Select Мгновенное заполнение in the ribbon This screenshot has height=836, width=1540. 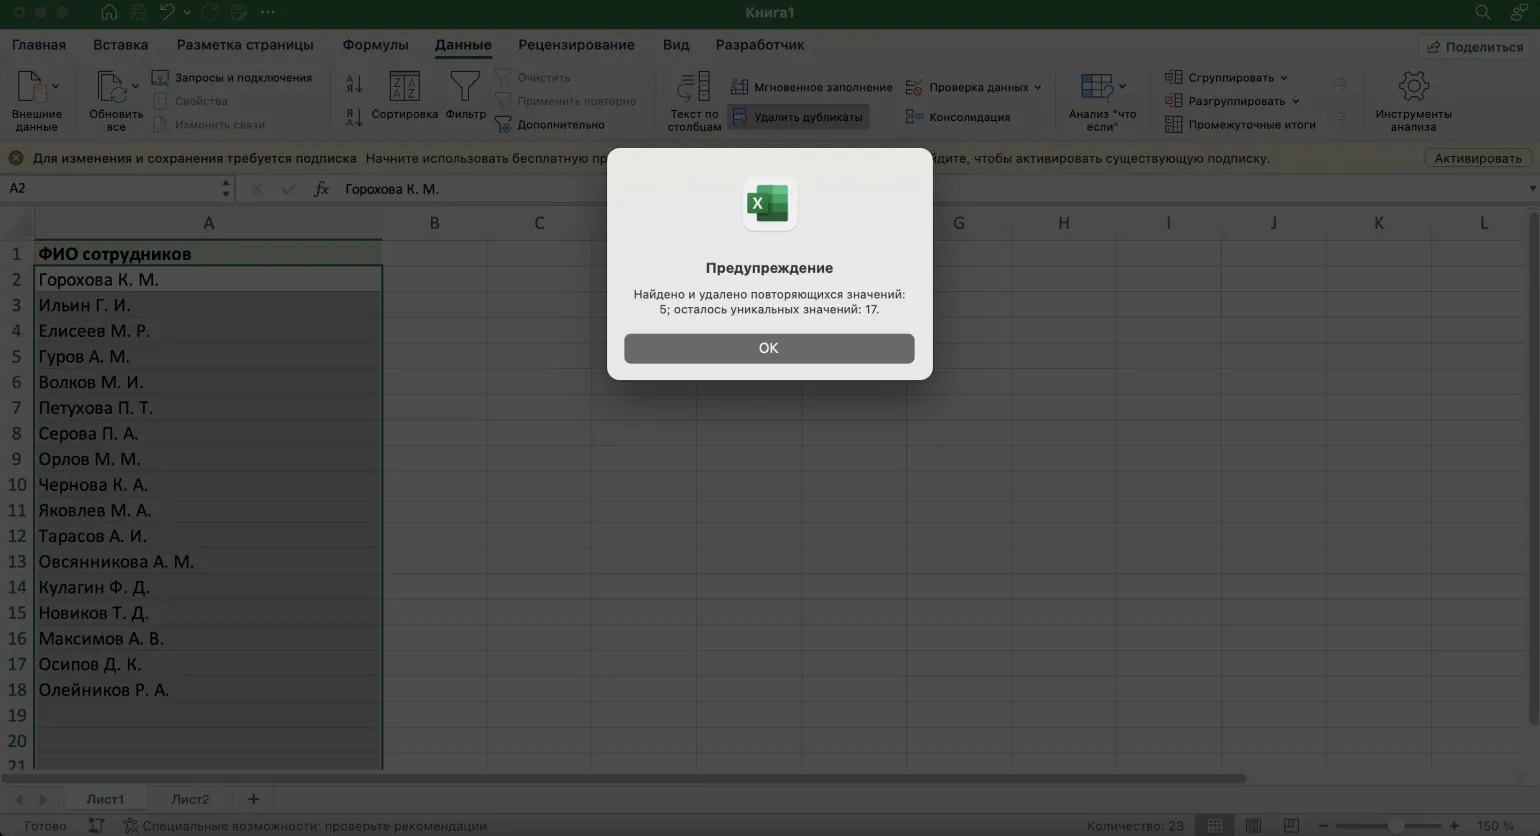[811, 87]
